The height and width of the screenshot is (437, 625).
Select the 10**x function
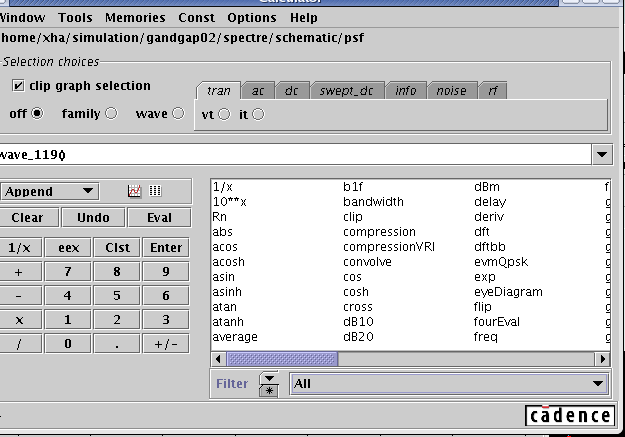[229, 202]
